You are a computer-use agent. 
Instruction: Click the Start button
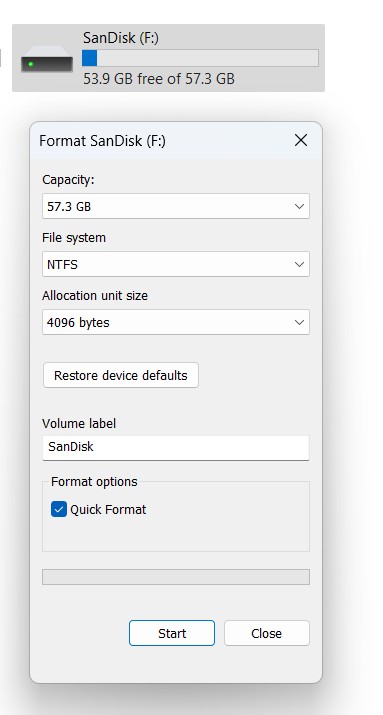[172, 633]
